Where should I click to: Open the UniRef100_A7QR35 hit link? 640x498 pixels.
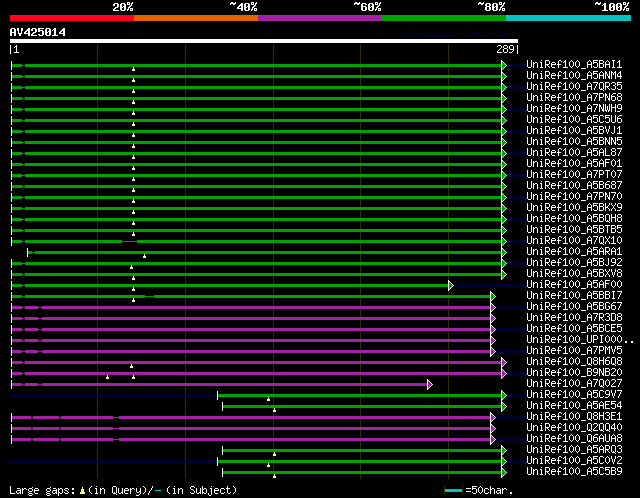[574, 87]
